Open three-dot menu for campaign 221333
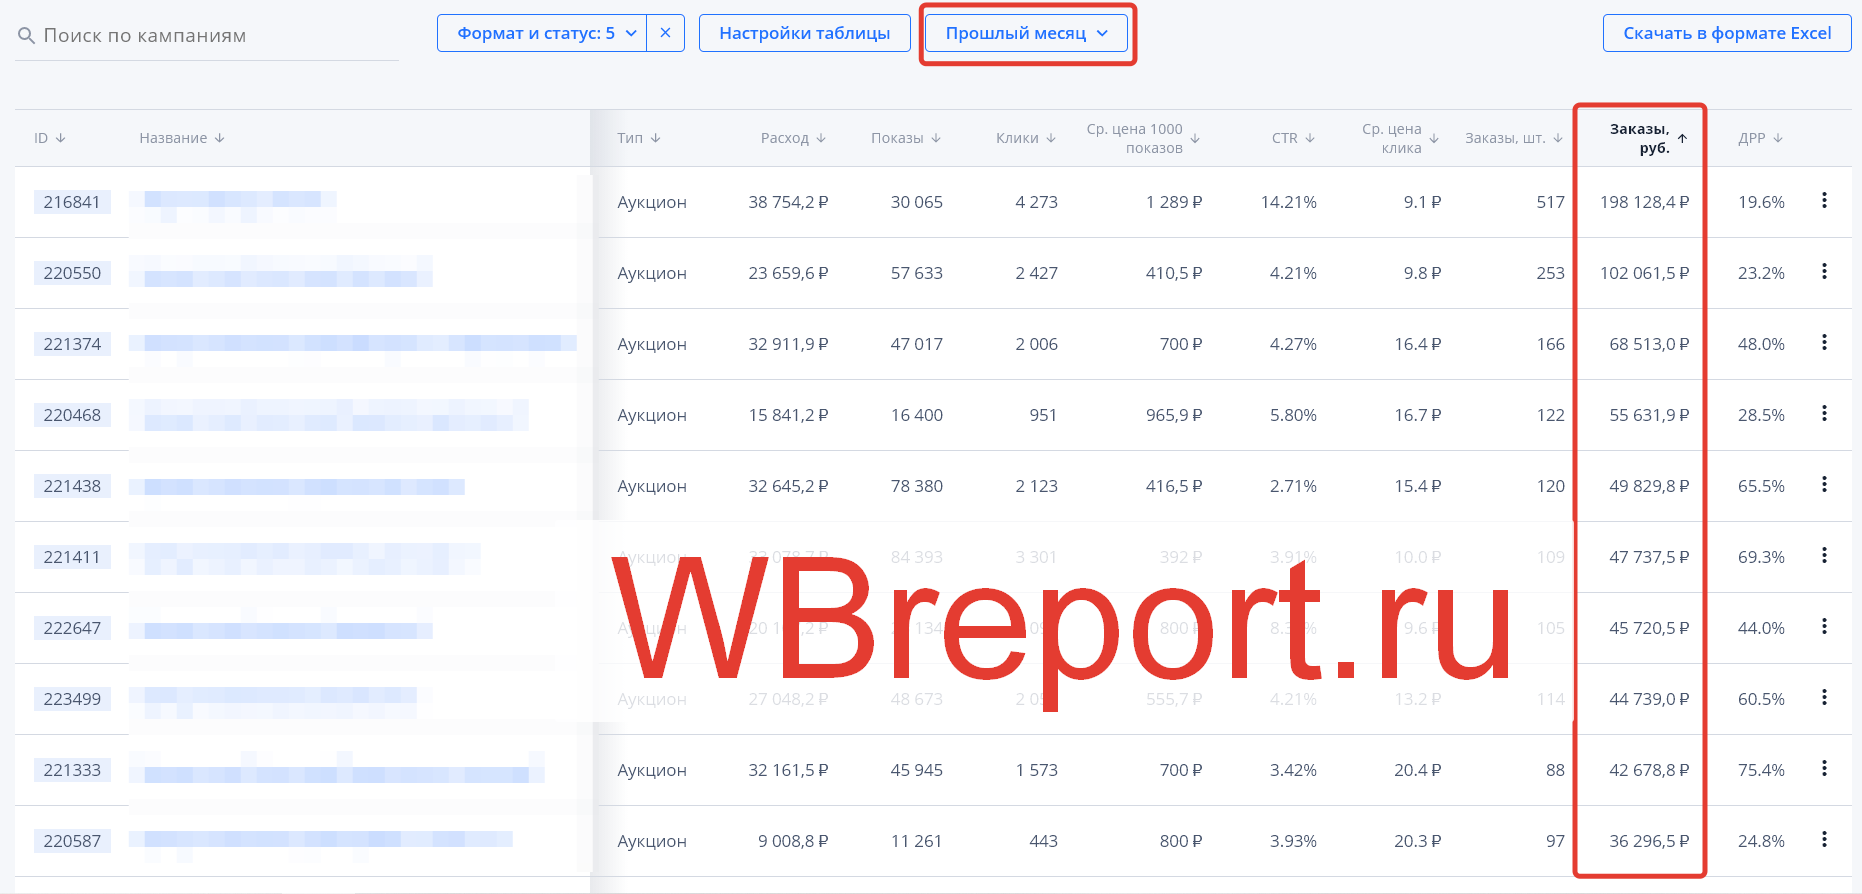This screenshot has height=894, width=1862. [1824, 769]
